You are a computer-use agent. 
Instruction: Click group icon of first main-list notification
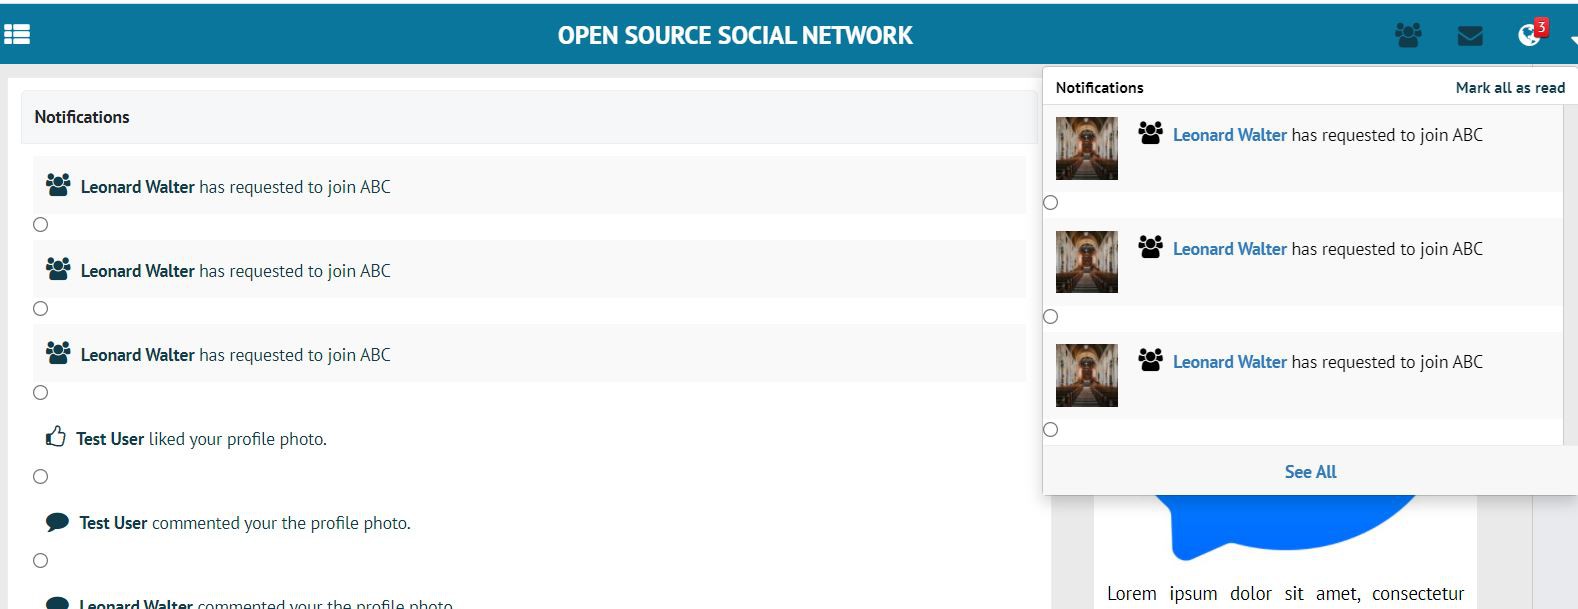[58, 185]
